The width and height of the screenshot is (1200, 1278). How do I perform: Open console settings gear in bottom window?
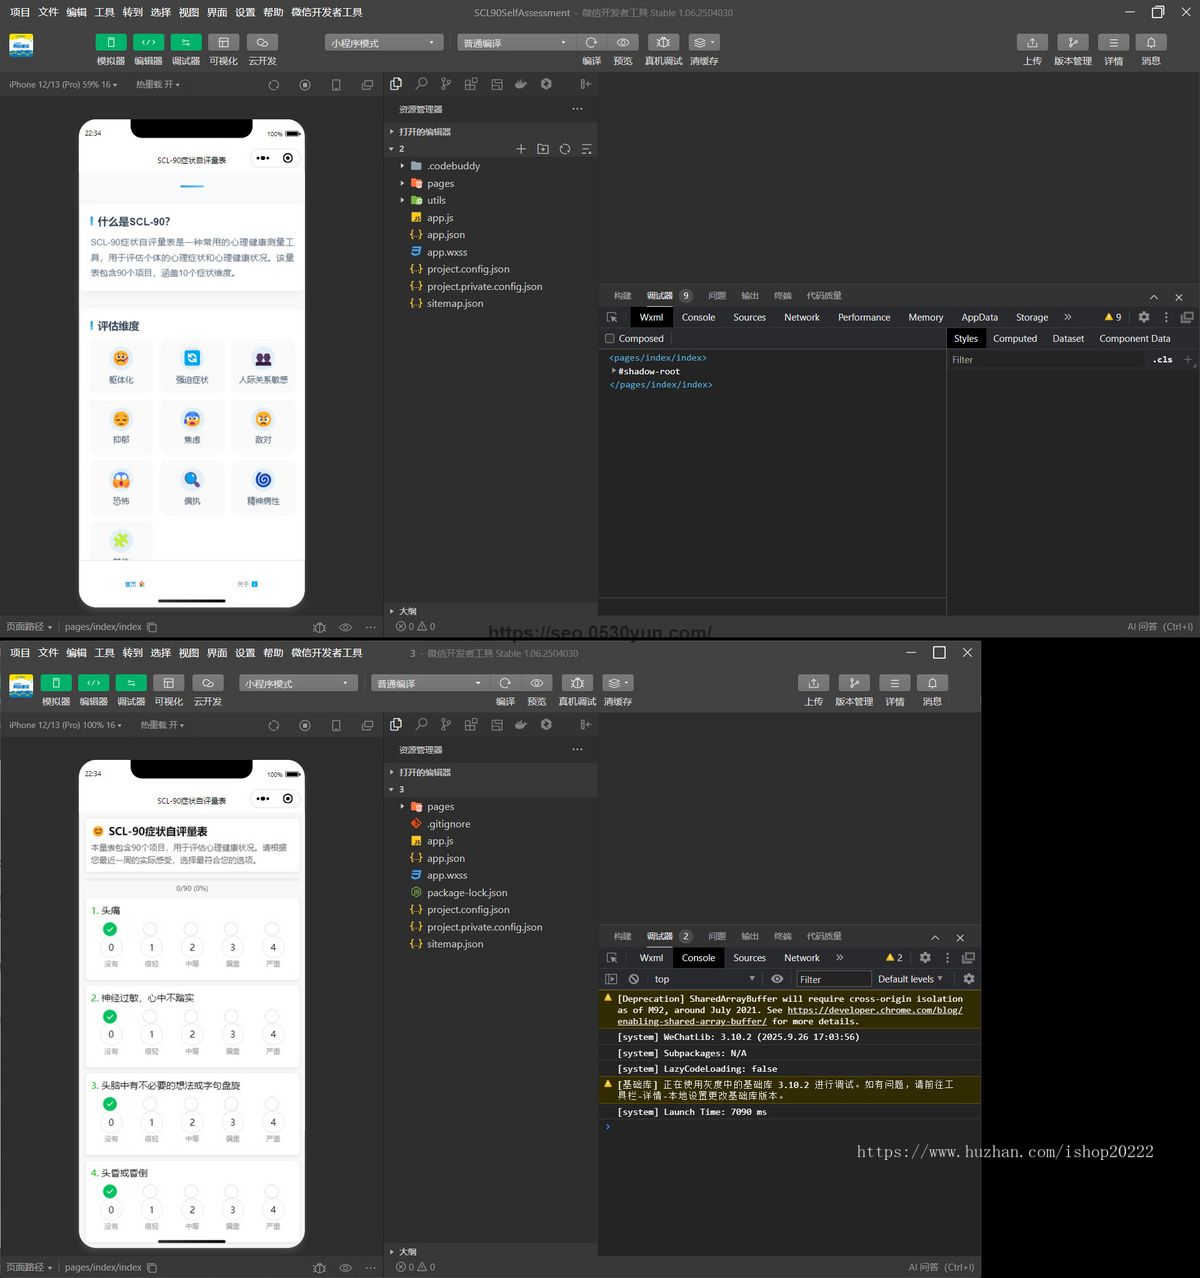pyautogui.click(x=969, y=979)
